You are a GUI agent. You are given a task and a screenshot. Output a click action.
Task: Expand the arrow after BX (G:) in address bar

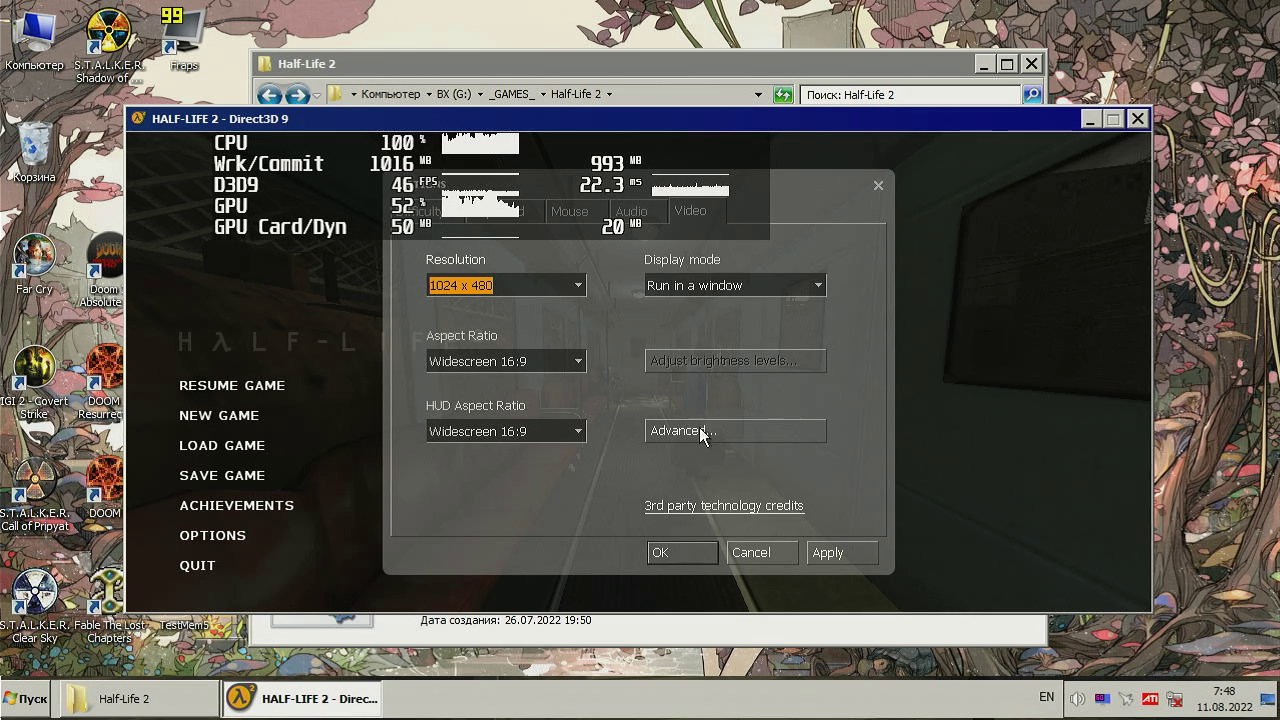[480, 94]
